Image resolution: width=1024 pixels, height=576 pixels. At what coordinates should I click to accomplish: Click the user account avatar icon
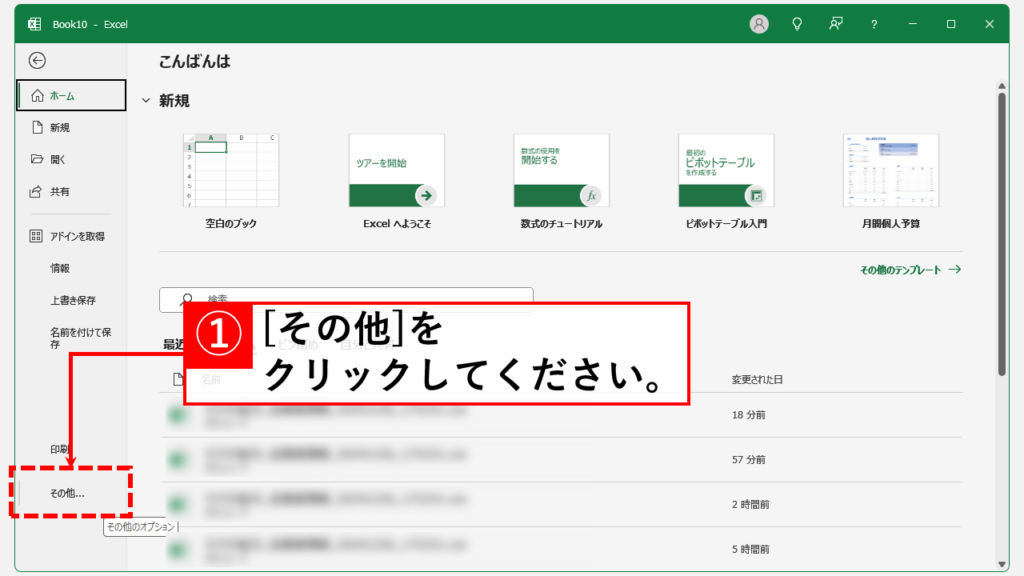coord(759,24)
